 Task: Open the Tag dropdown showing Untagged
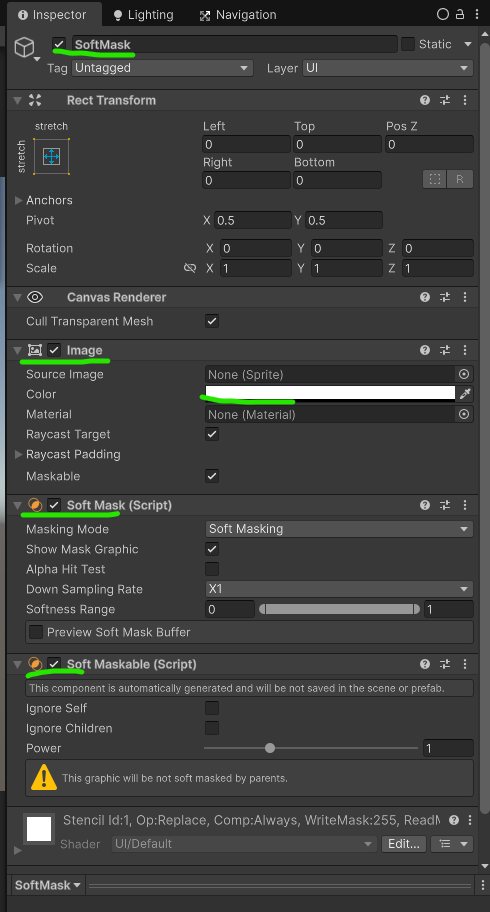pos(162,68)
